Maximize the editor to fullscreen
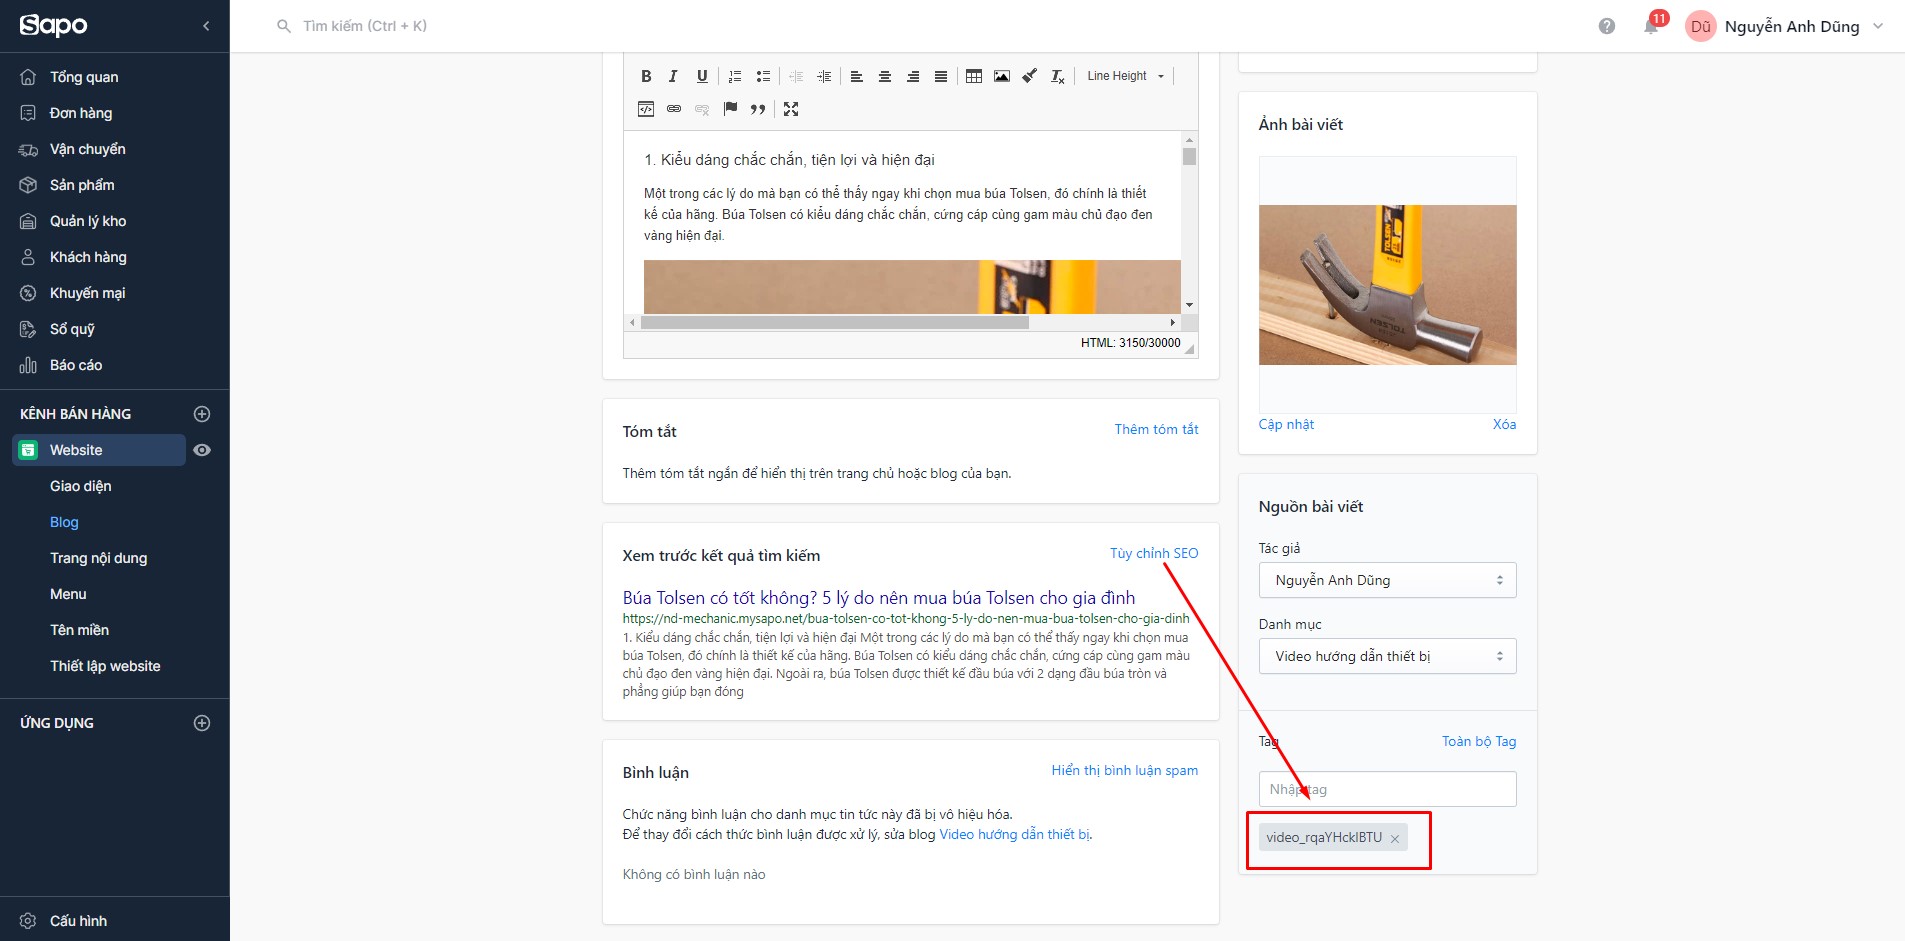 point(791,109)
